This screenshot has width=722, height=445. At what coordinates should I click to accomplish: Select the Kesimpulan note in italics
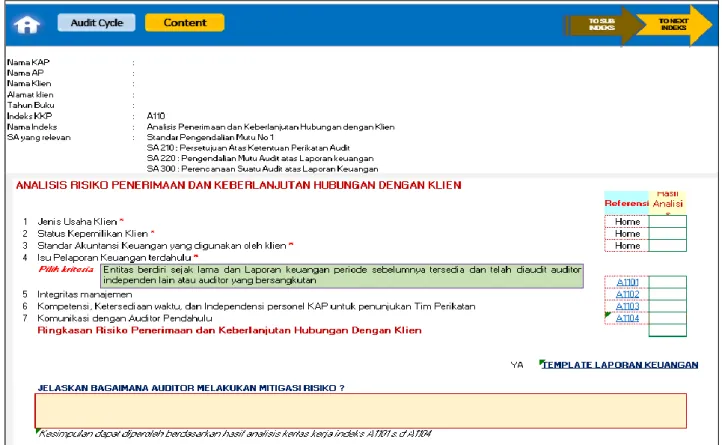coord(235,433)
